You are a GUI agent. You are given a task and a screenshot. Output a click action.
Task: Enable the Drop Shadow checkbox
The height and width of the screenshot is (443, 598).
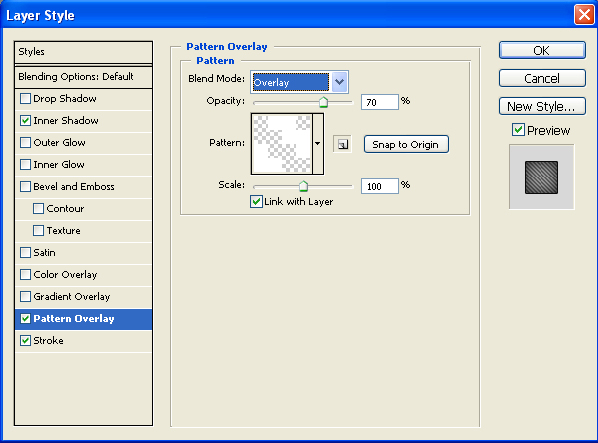tap(25, 99)
